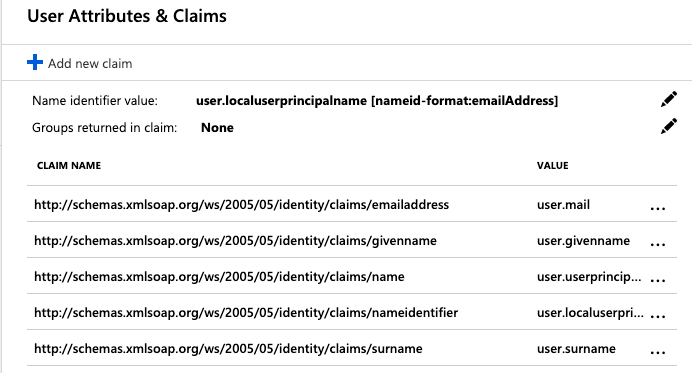Edit Groups returned in claim with pencil icon
The width and height of the screenshot is (692, 373).
point(669,126)
